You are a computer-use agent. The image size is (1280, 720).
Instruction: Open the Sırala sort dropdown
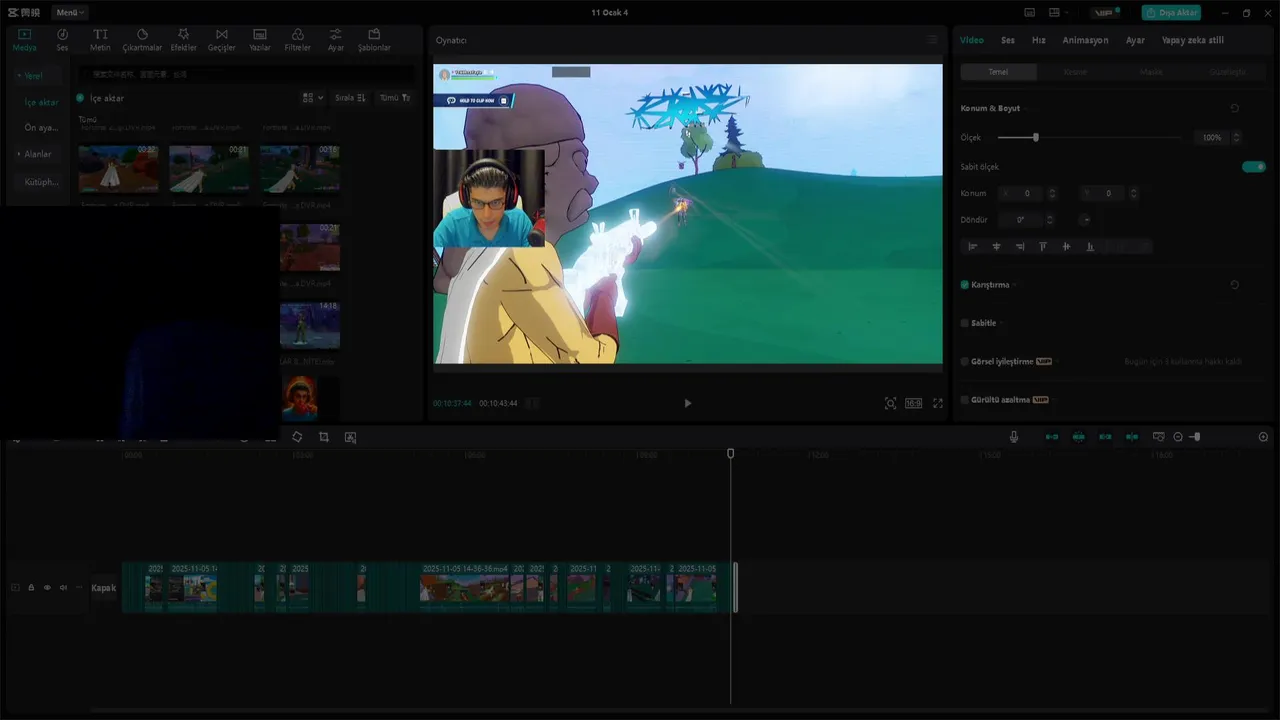pos(350,98)
